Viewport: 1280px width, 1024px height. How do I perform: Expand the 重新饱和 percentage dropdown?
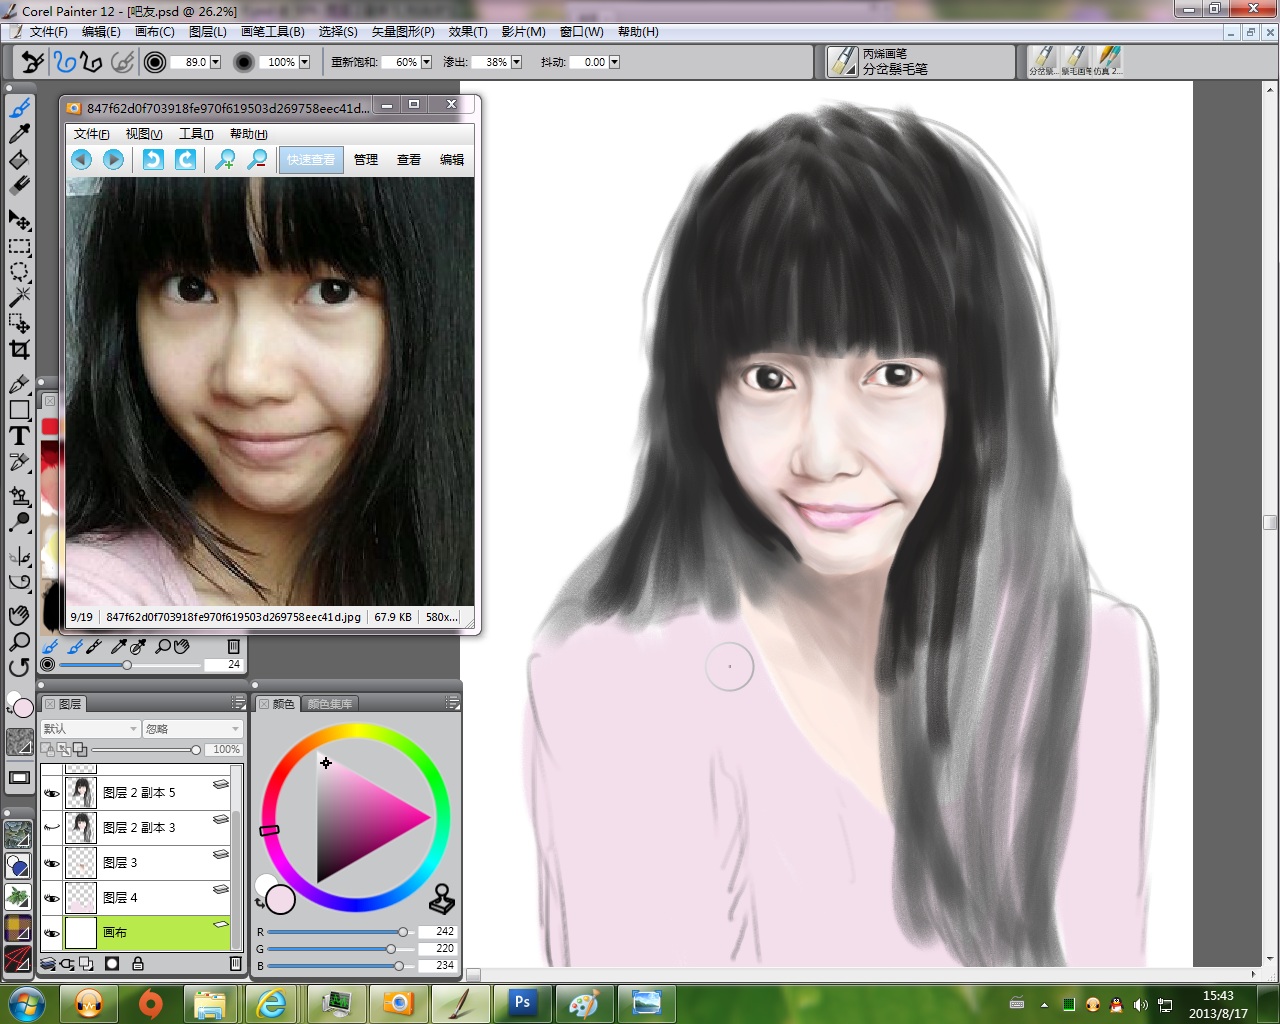tap(426, 62)
